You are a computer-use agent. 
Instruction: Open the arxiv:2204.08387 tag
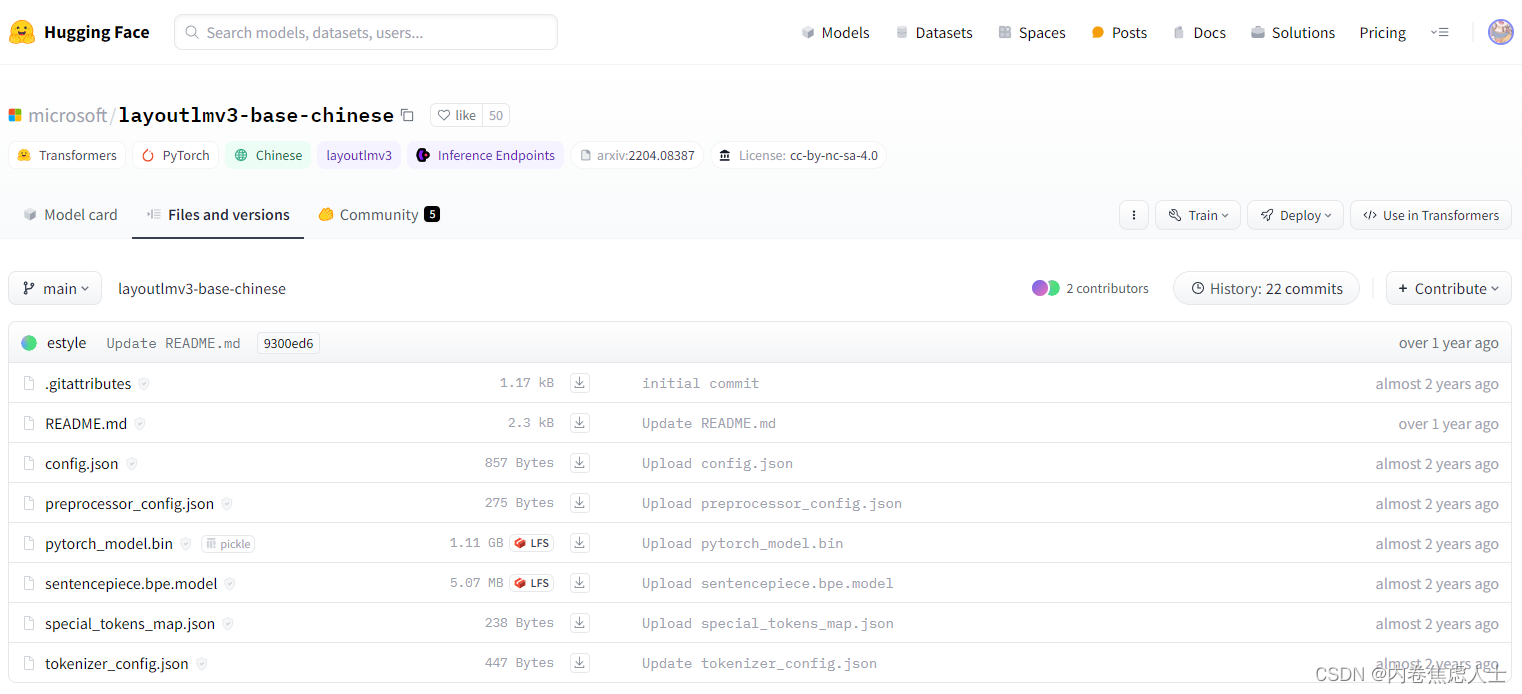click(637, 155)
